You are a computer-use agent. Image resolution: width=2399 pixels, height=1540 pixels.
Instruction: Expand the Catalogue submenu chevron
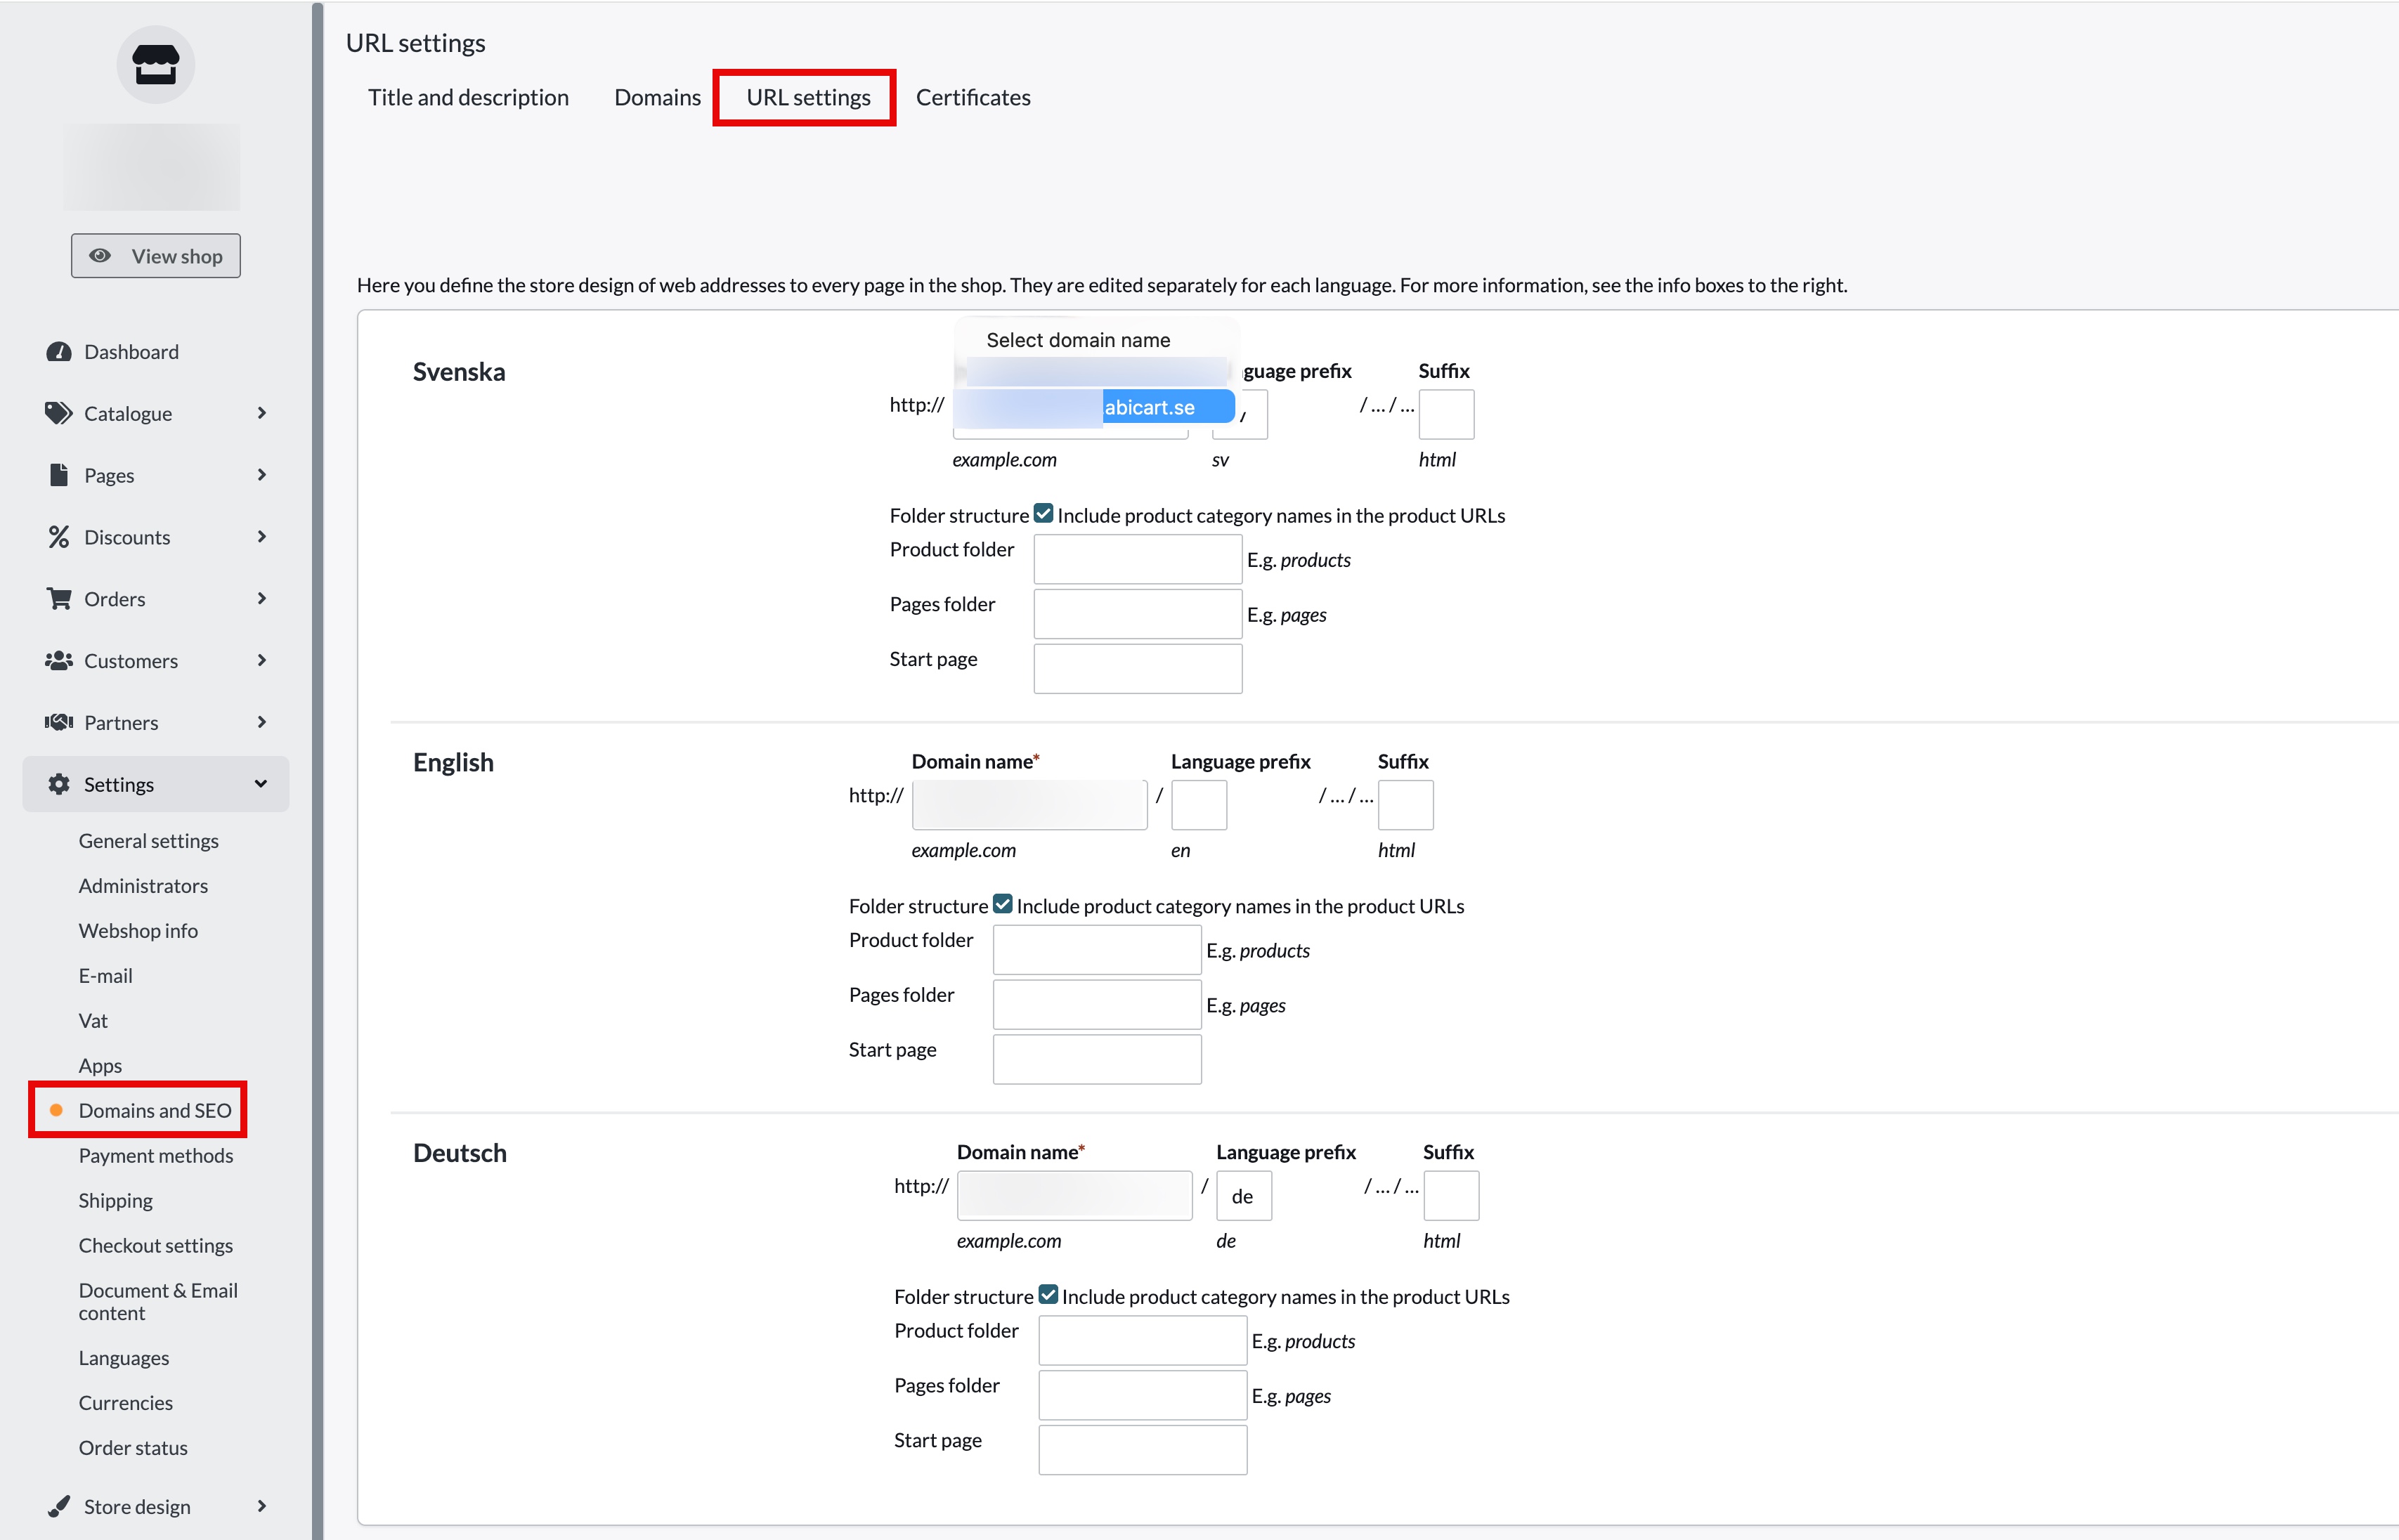pos(262,413)
